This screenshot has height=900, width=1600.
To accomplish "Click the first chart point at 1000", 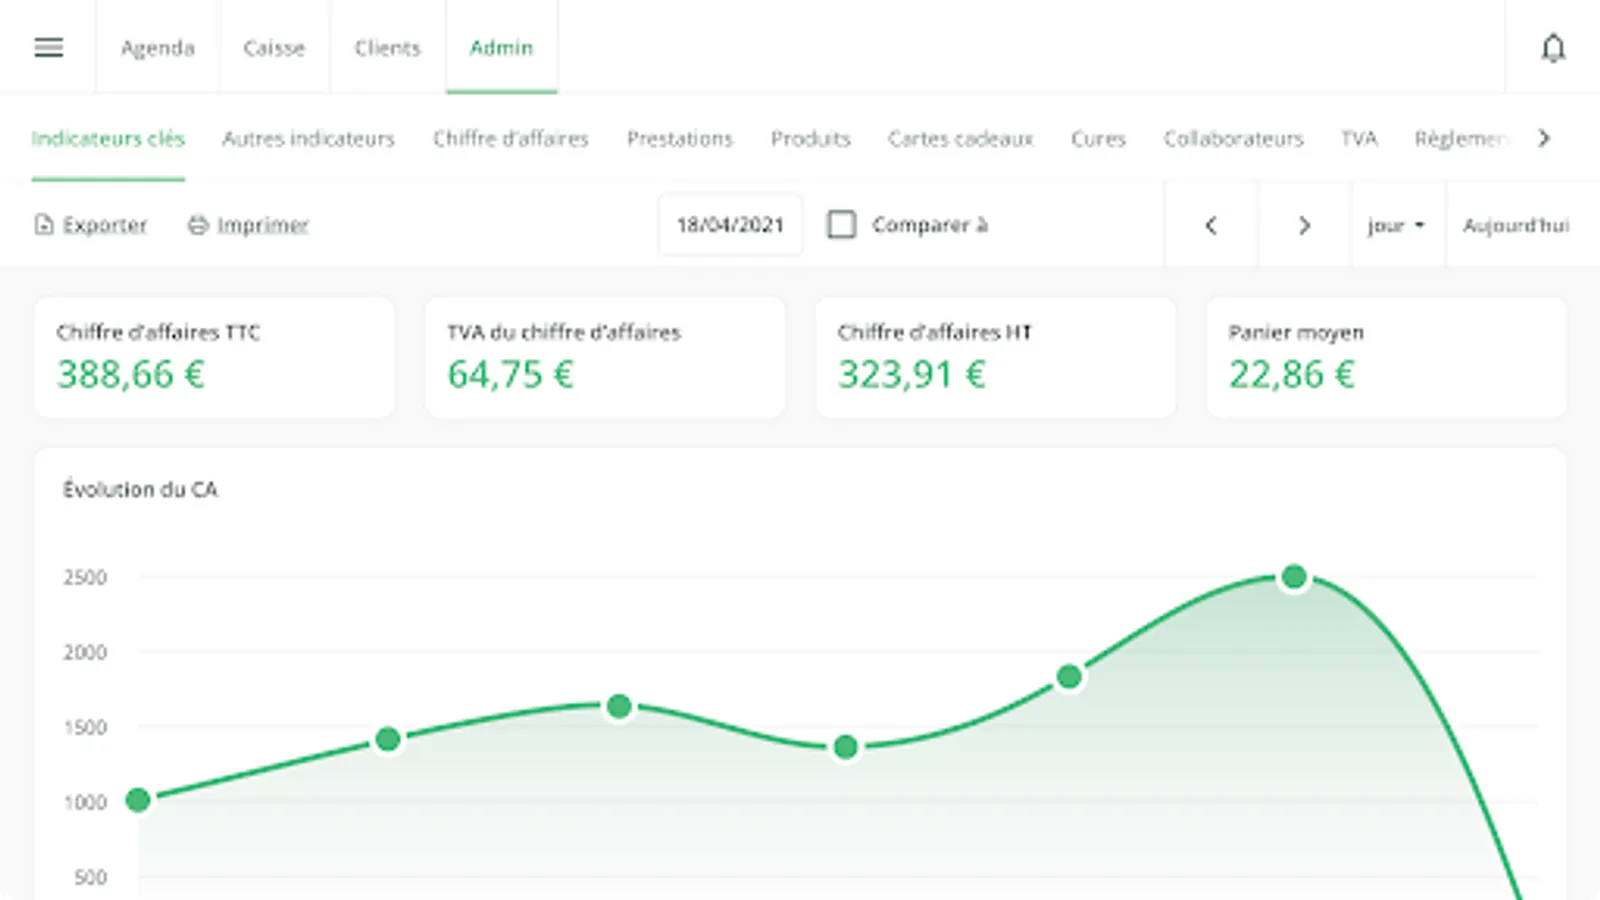I will pyautogui.click(x=138, y=800).
